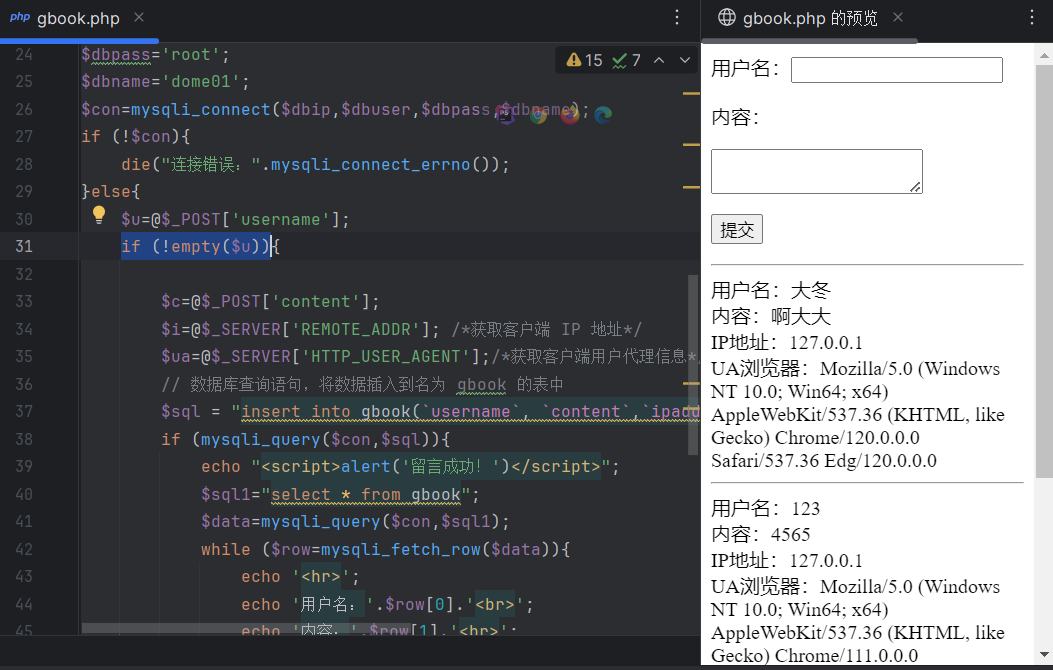
Task: Open page in Chrome browser icon
Action: tap(538, 115)
